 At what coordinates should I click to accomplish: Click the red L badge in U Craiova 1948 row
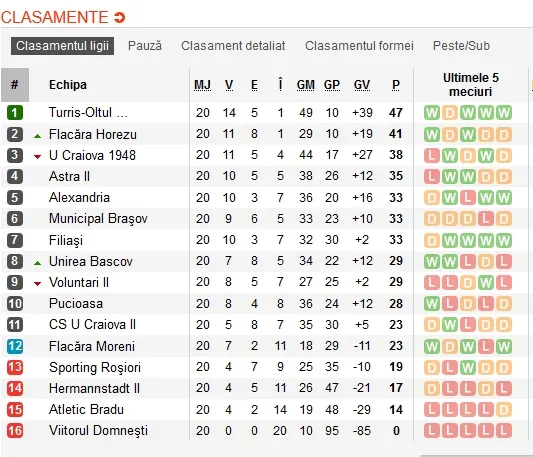432,156
